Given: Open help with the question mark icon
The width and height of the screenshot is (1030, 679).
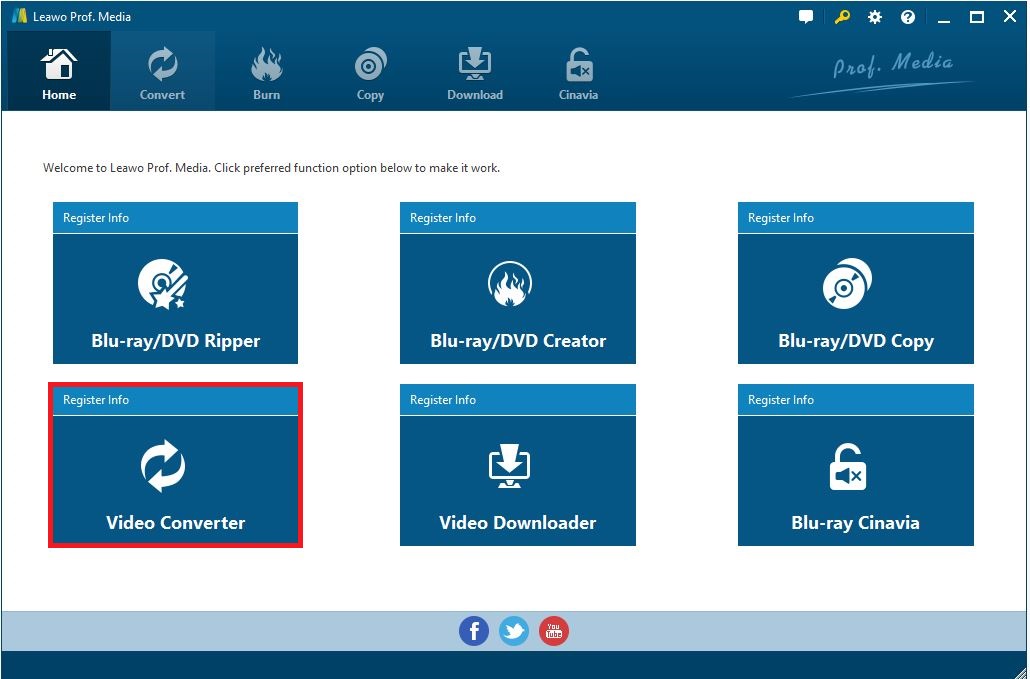Looking at the screenshot, I should 908,17.
